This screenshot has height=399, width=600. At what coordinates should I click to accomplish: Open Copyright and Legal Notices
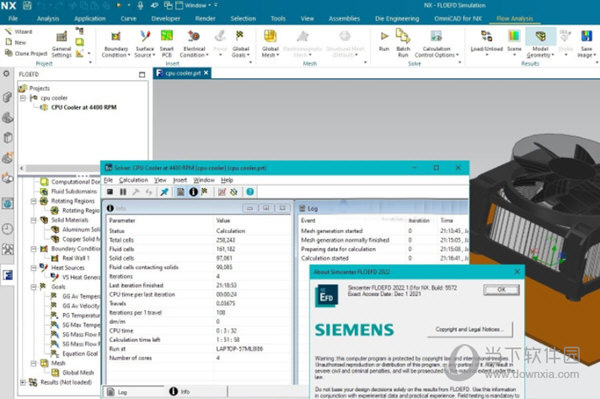click(470, 329)
